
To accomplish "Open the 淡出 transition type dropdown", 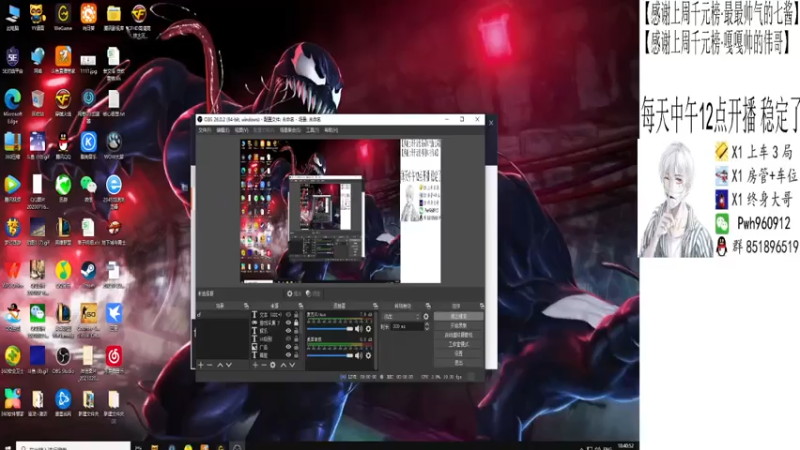I will [402, 316].
